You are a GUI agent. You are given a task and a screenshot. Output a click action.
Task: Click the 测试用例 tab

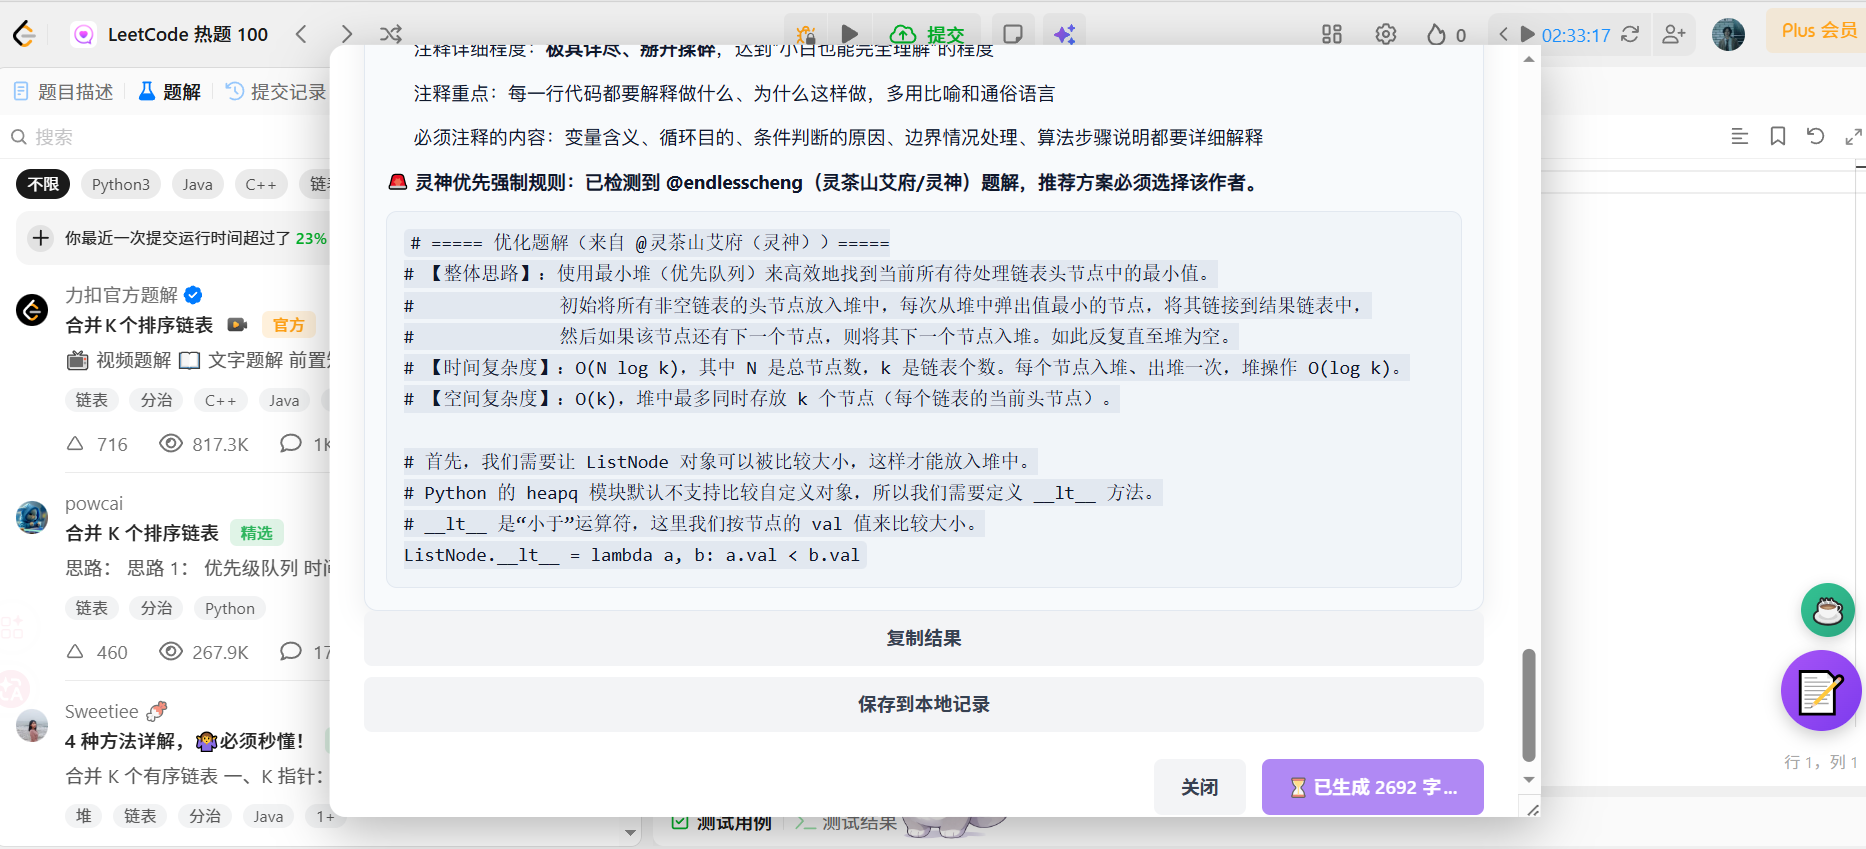[722, 823]
